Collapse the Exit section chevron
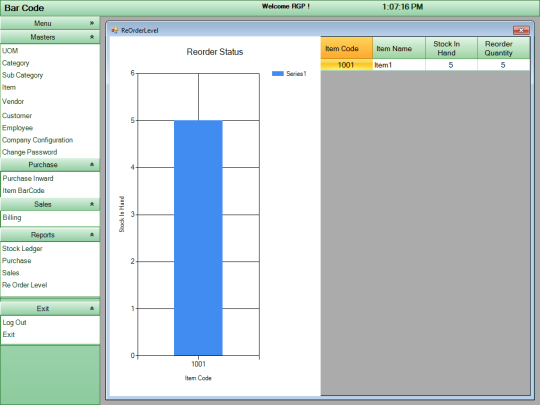The width and height of the screenshot is (540, 405). 92,309
